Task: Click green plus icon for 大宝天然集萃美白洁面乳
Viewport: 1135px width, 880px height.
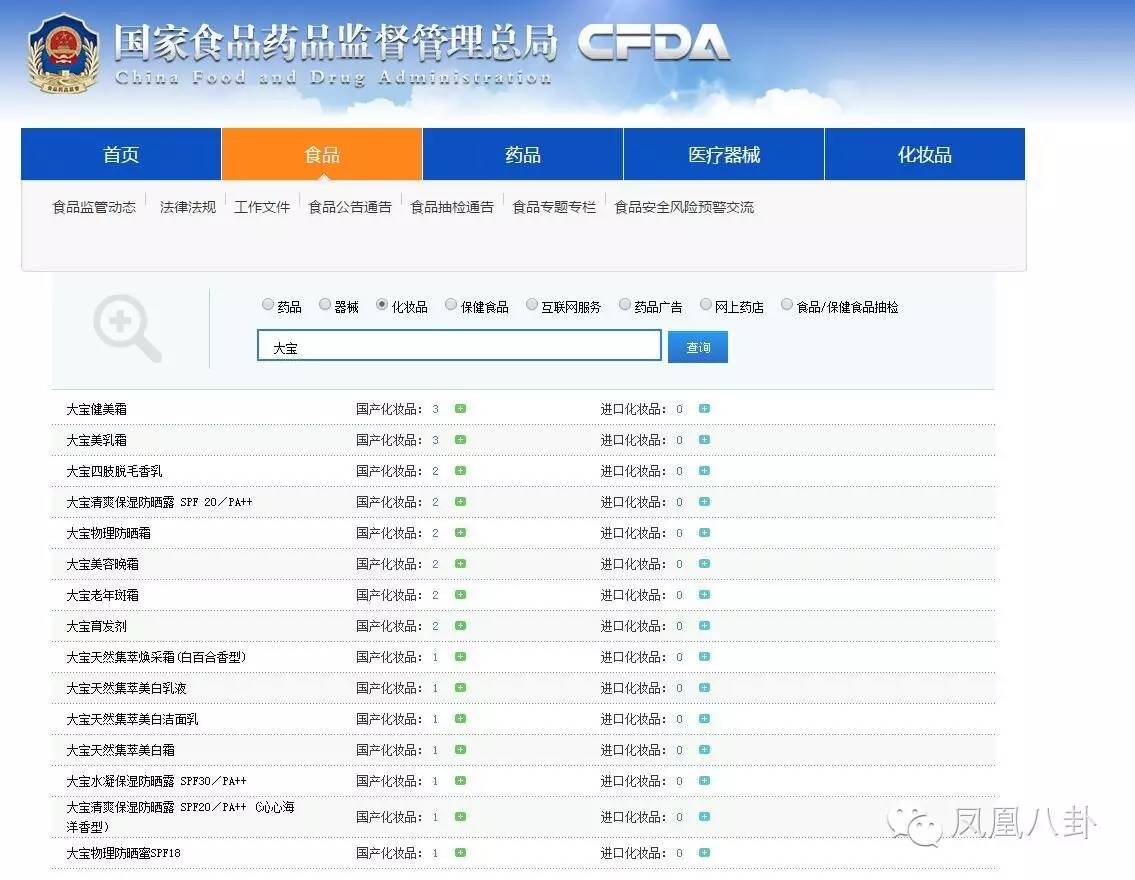Action: pyautogui.click(x=460, y=719)
